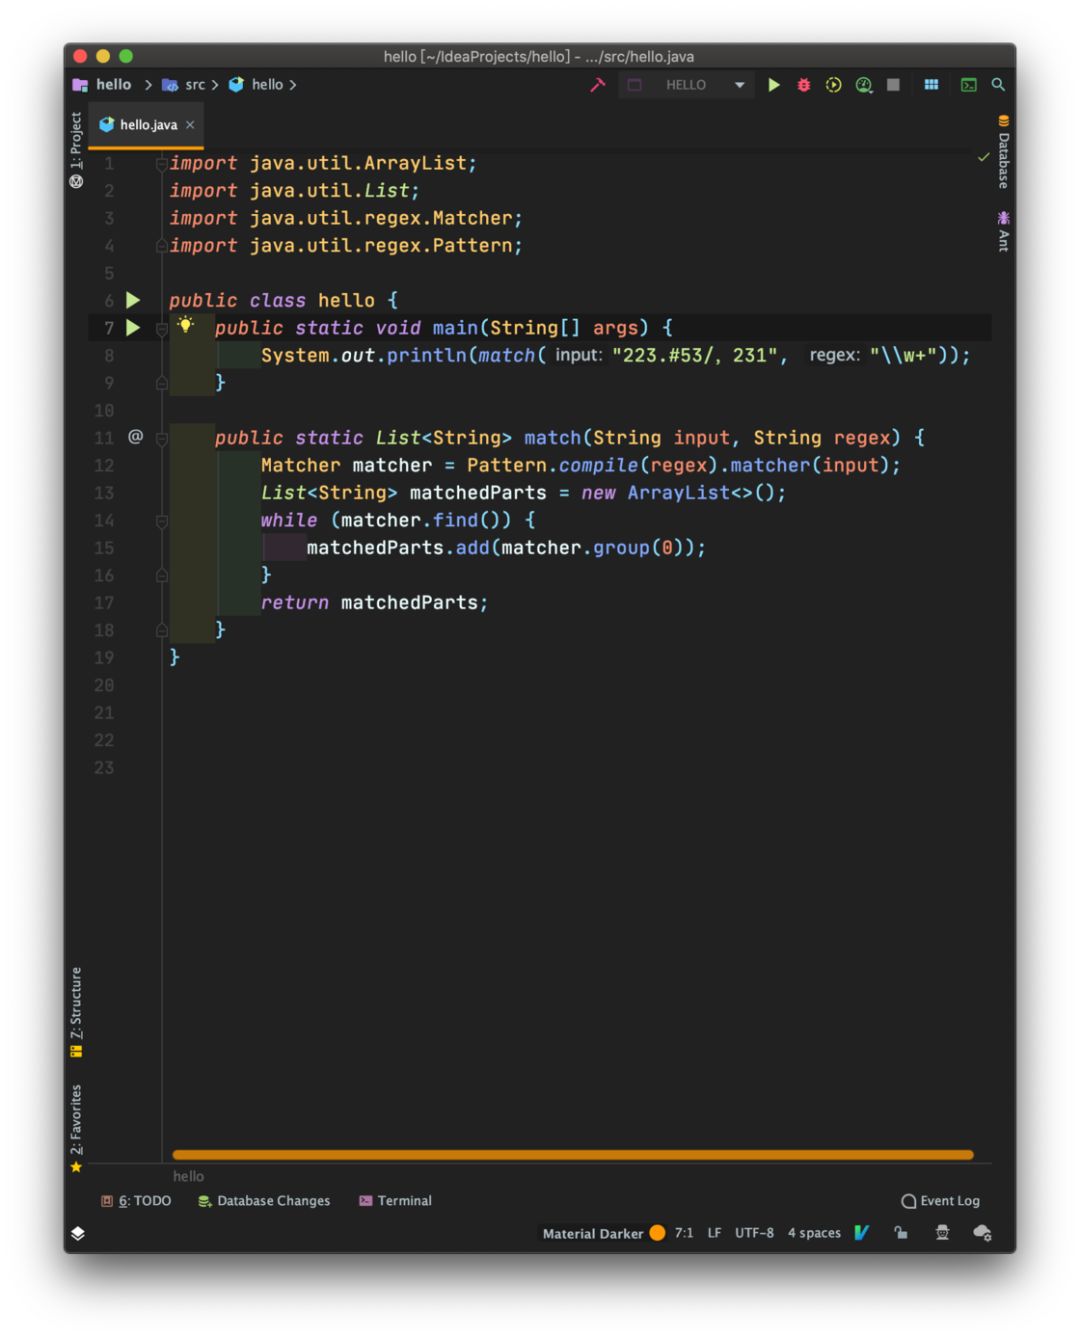Click the fold end marker on line 4
Screen dimensions: 1080x1338
(161, 246)
